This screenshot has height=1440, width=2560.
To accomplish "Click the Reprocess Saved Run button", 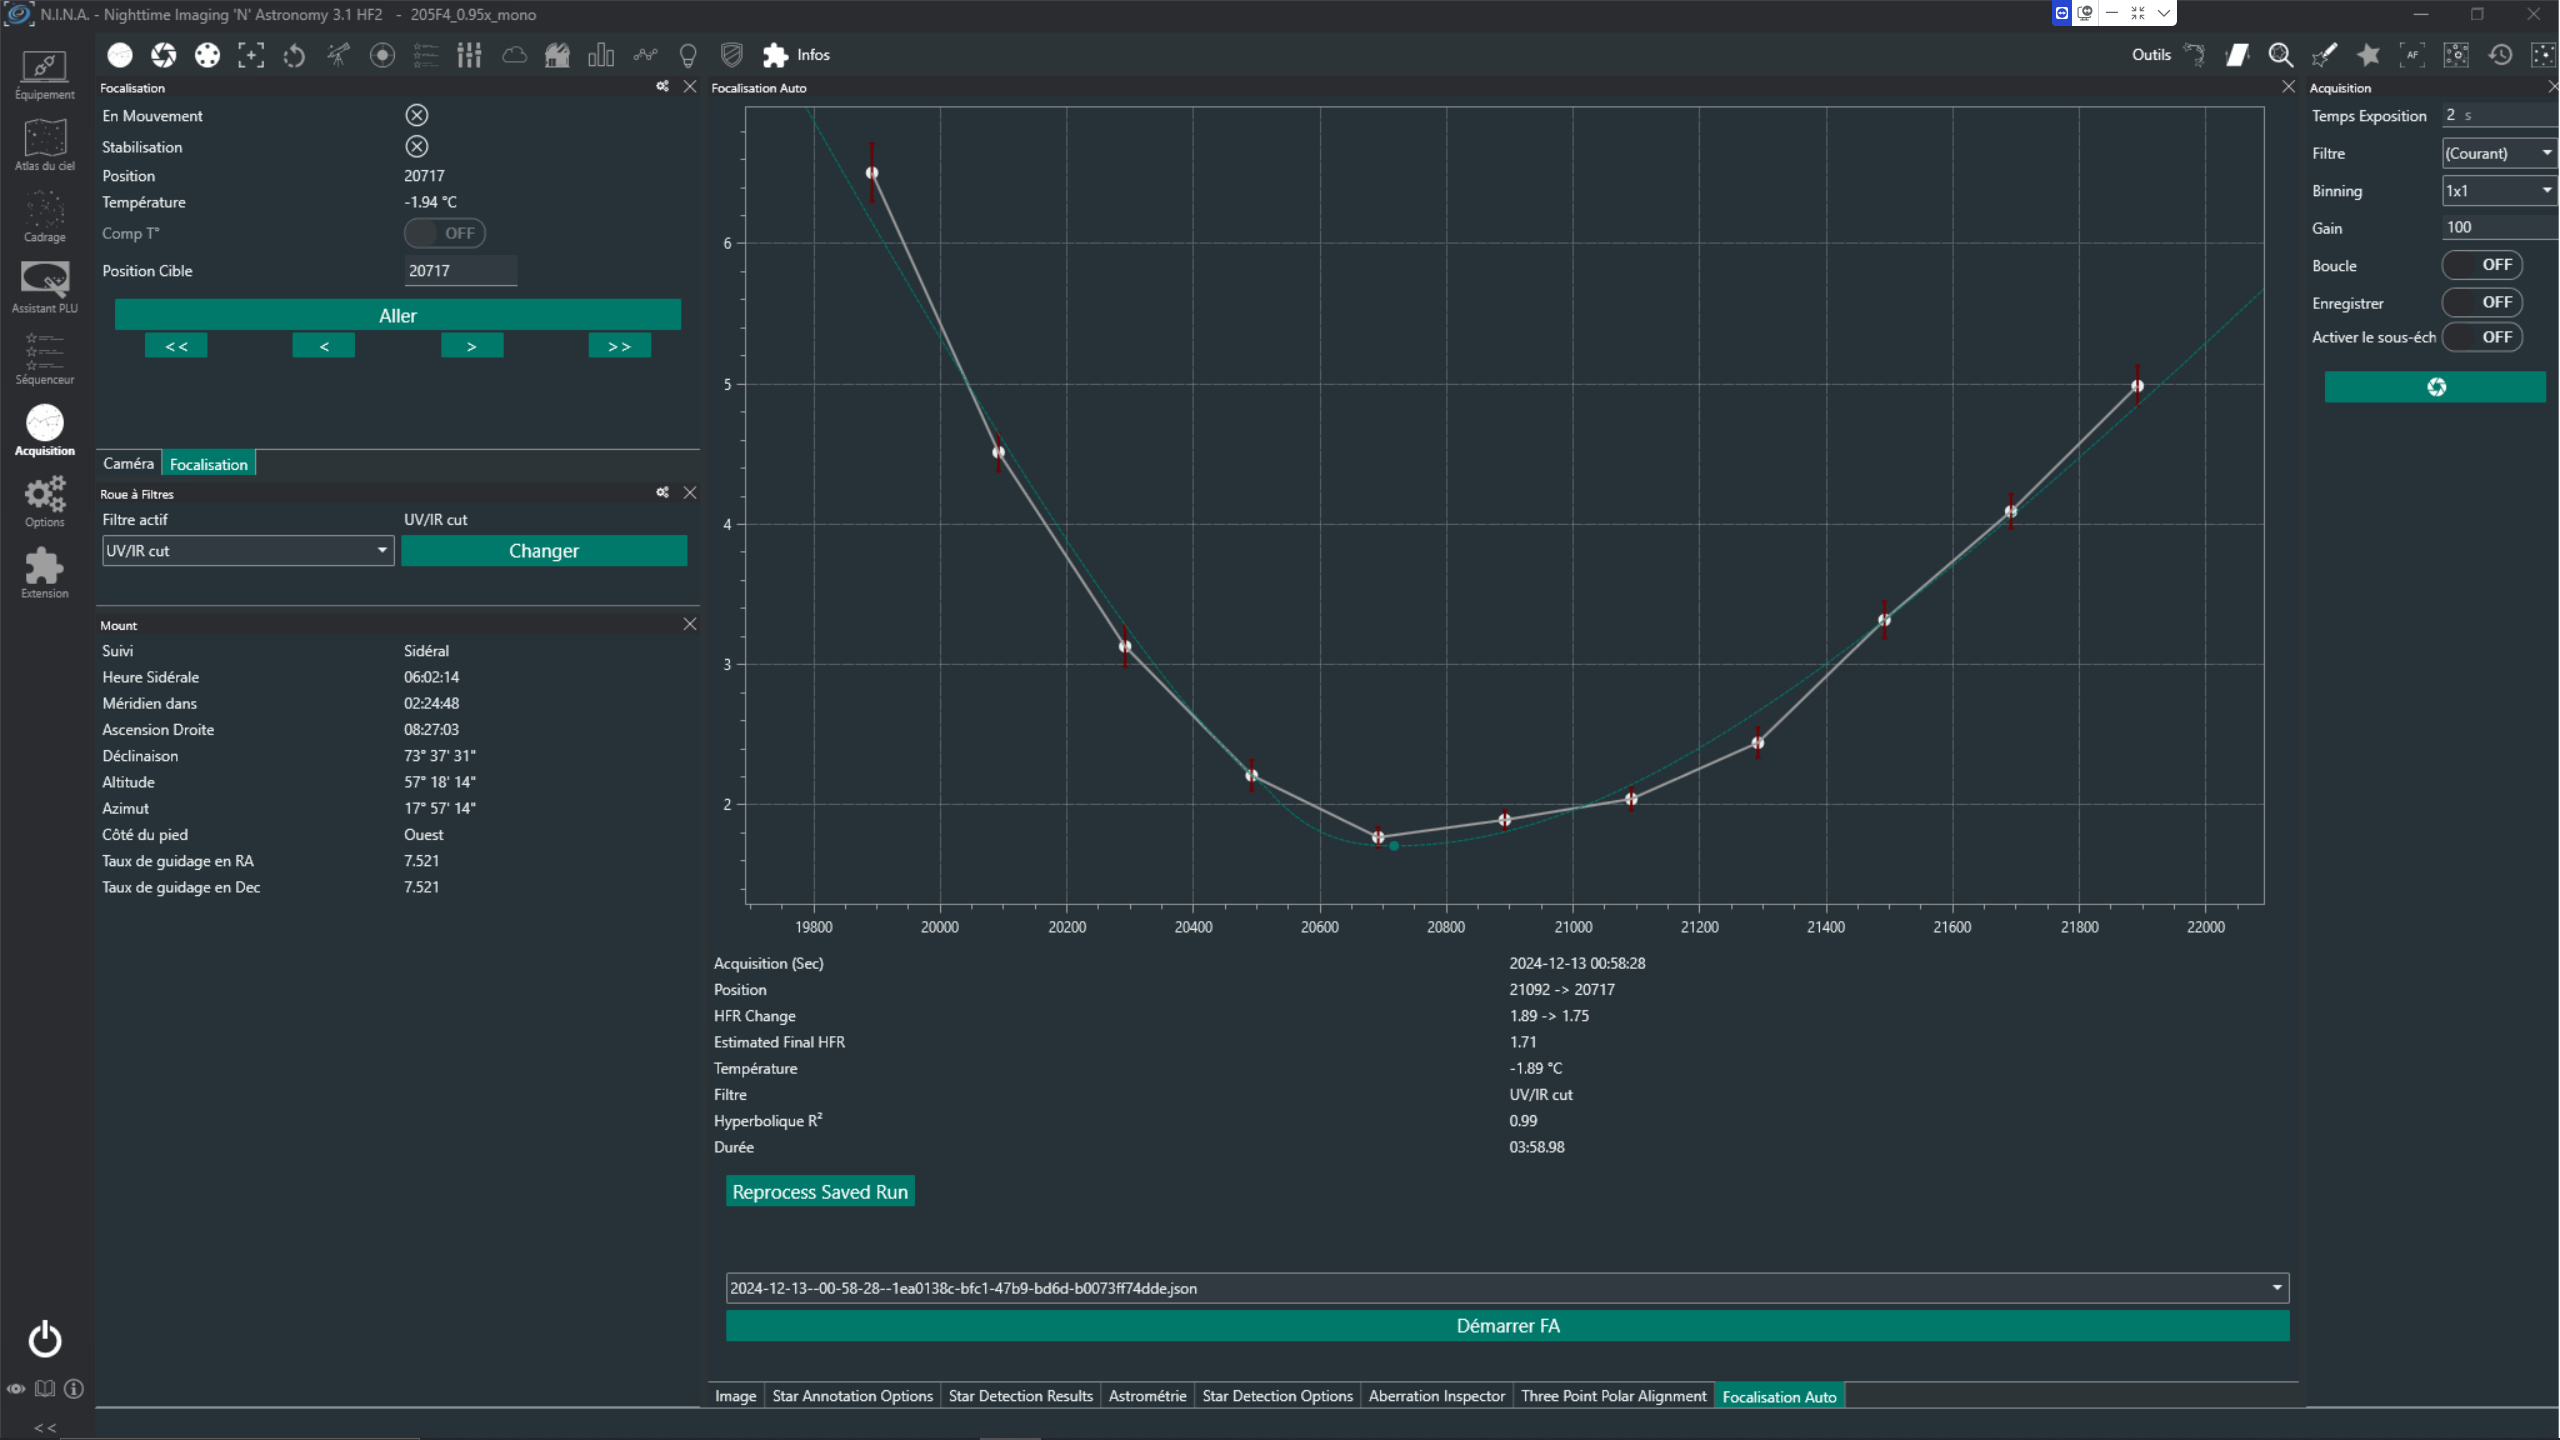I will pyautogui.click(x=820, y=1192).
